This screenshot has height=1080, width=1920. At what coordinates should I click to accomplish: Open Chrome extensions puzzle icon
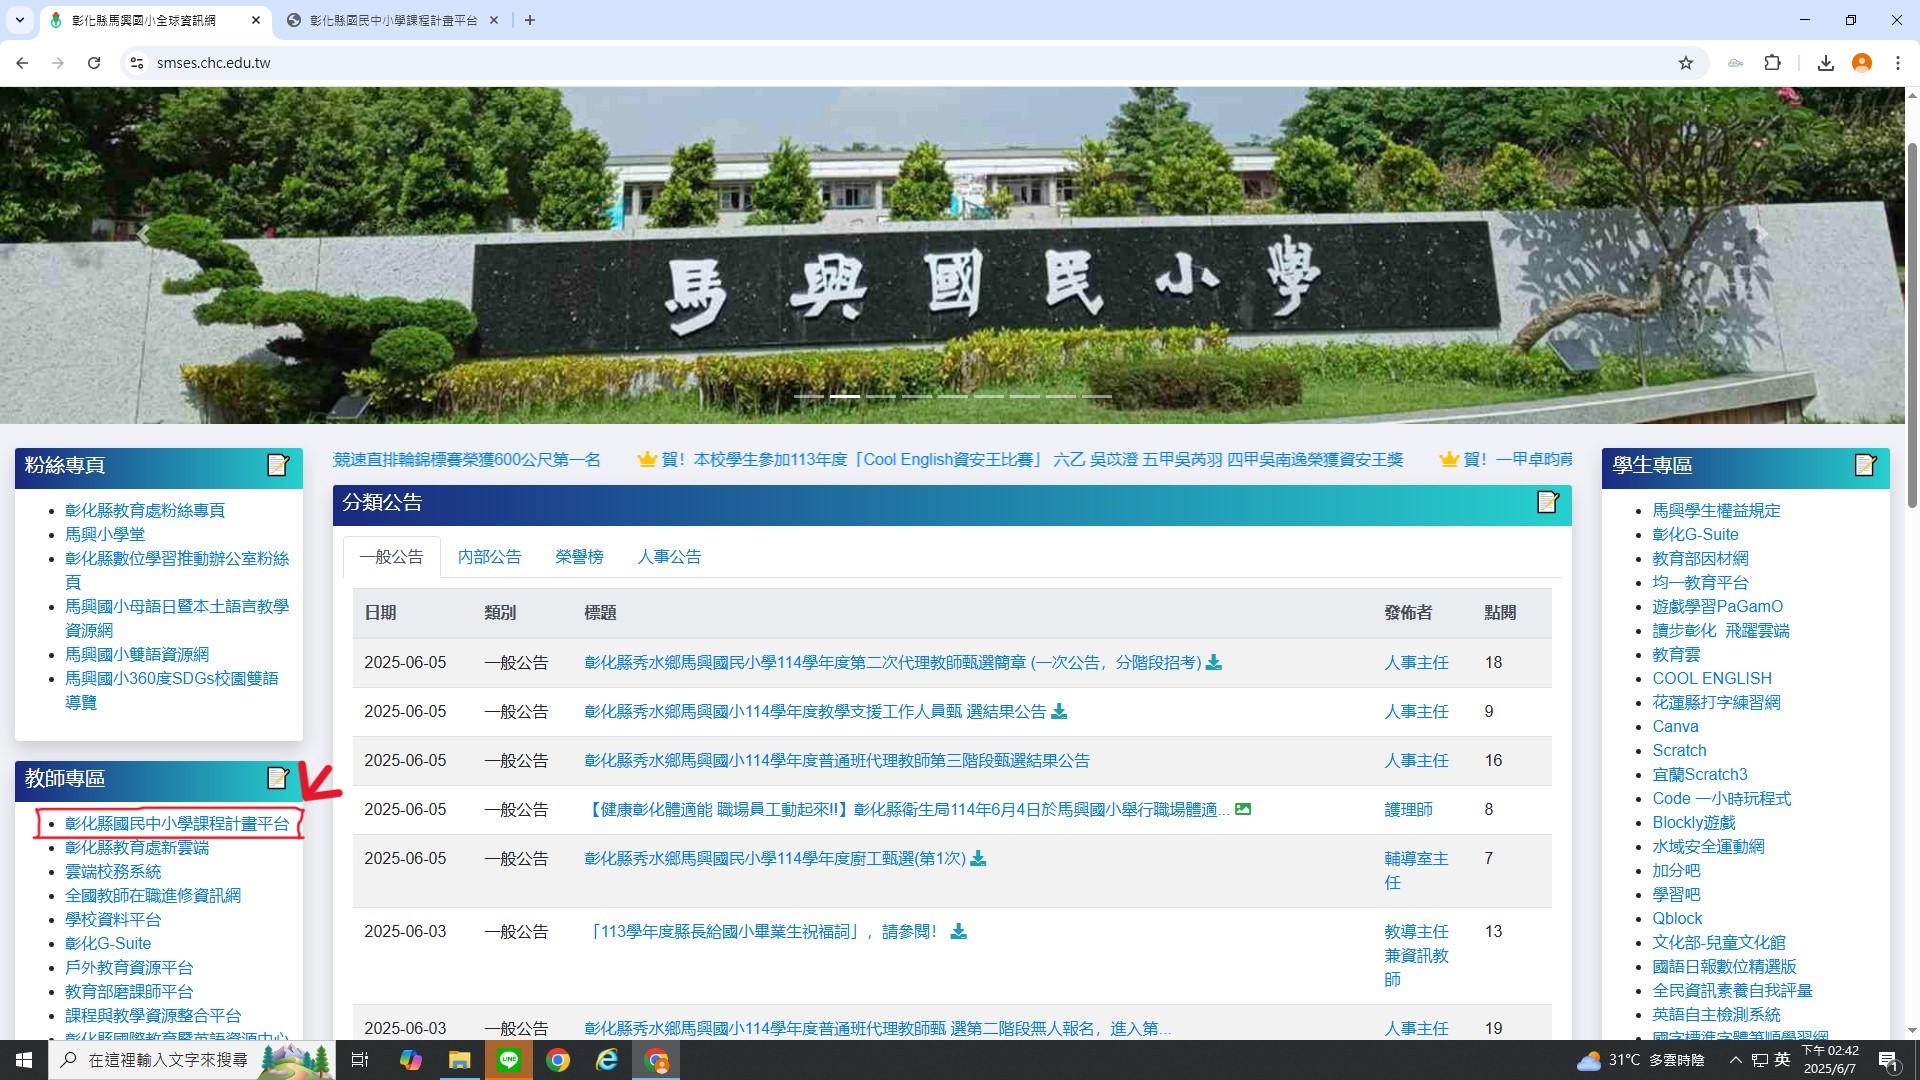tap(1772, 63)
